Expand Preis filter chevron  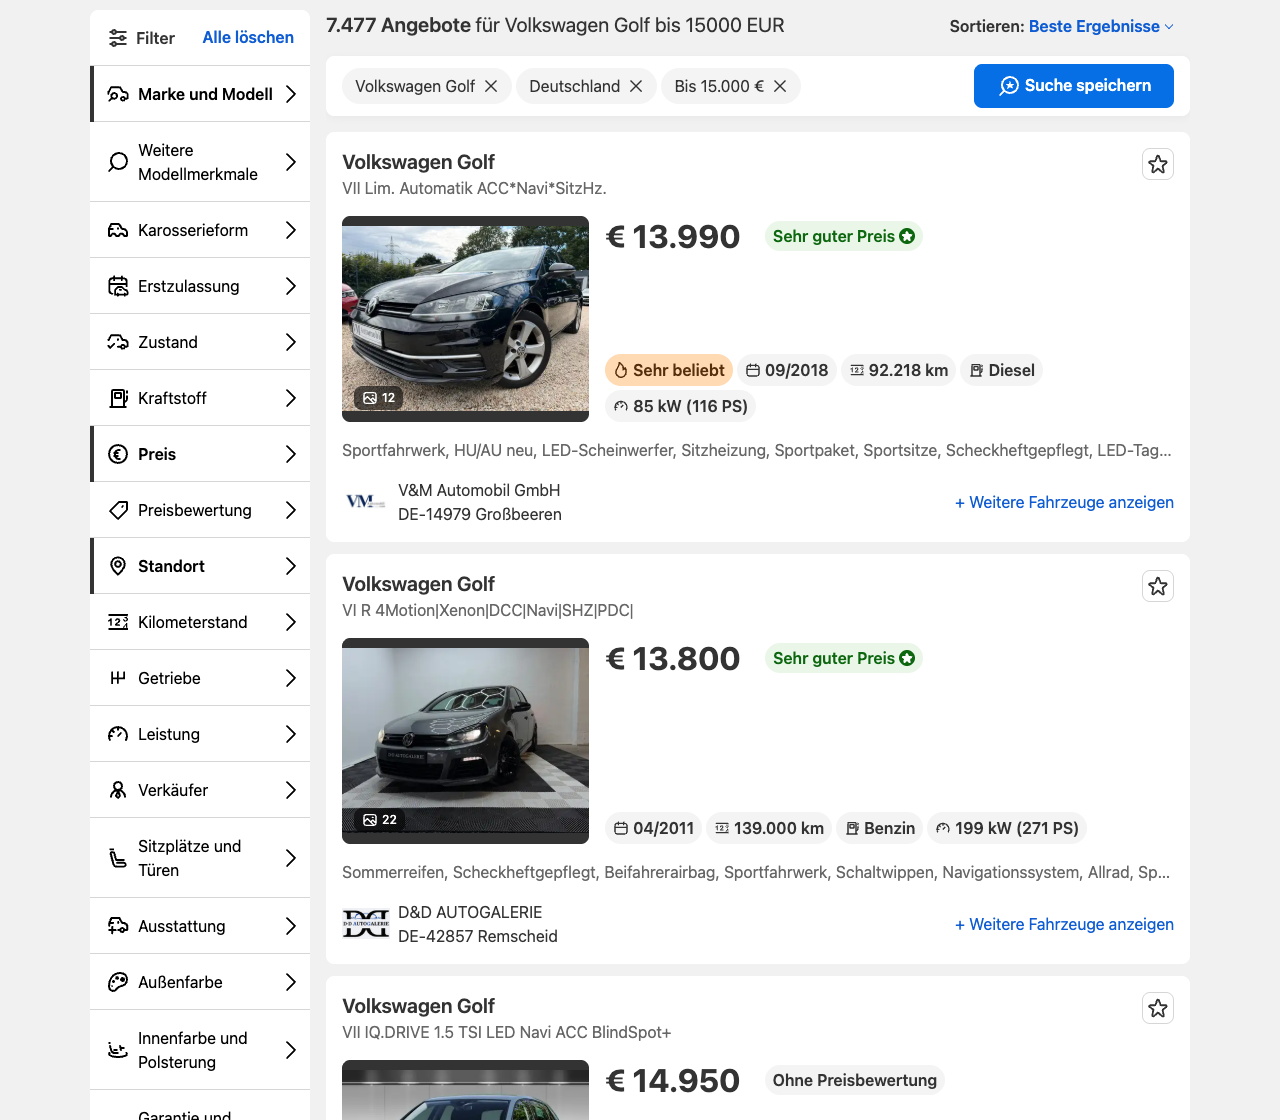point(291,454)
